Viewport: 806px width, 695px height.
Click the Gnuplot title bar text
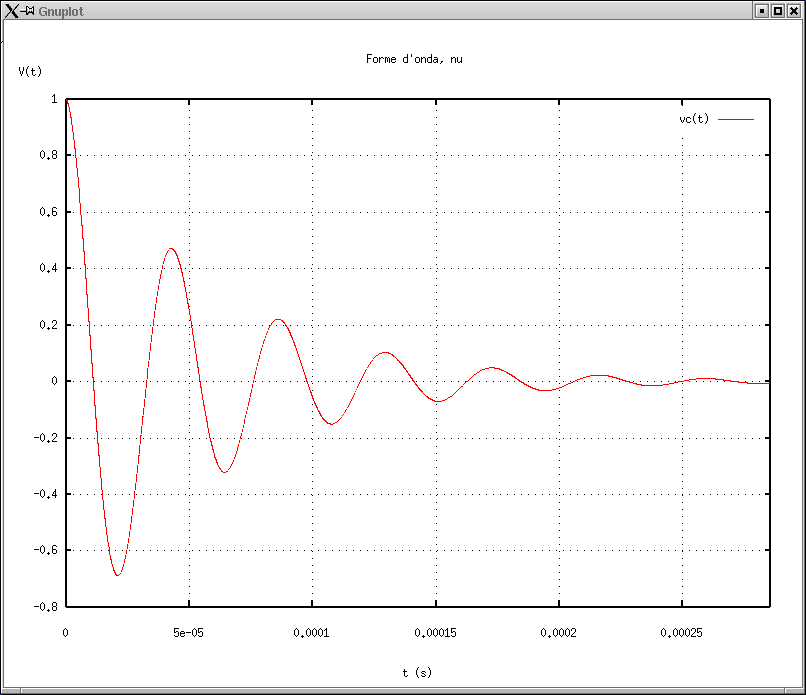click(x=60, y=11)
